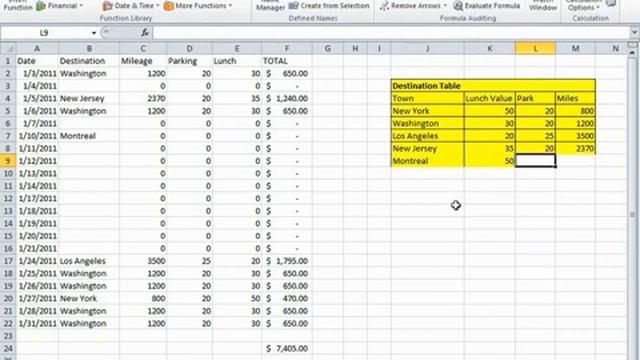
Task: Click the fx Insert Function icon
Action: tap(145, 33)
